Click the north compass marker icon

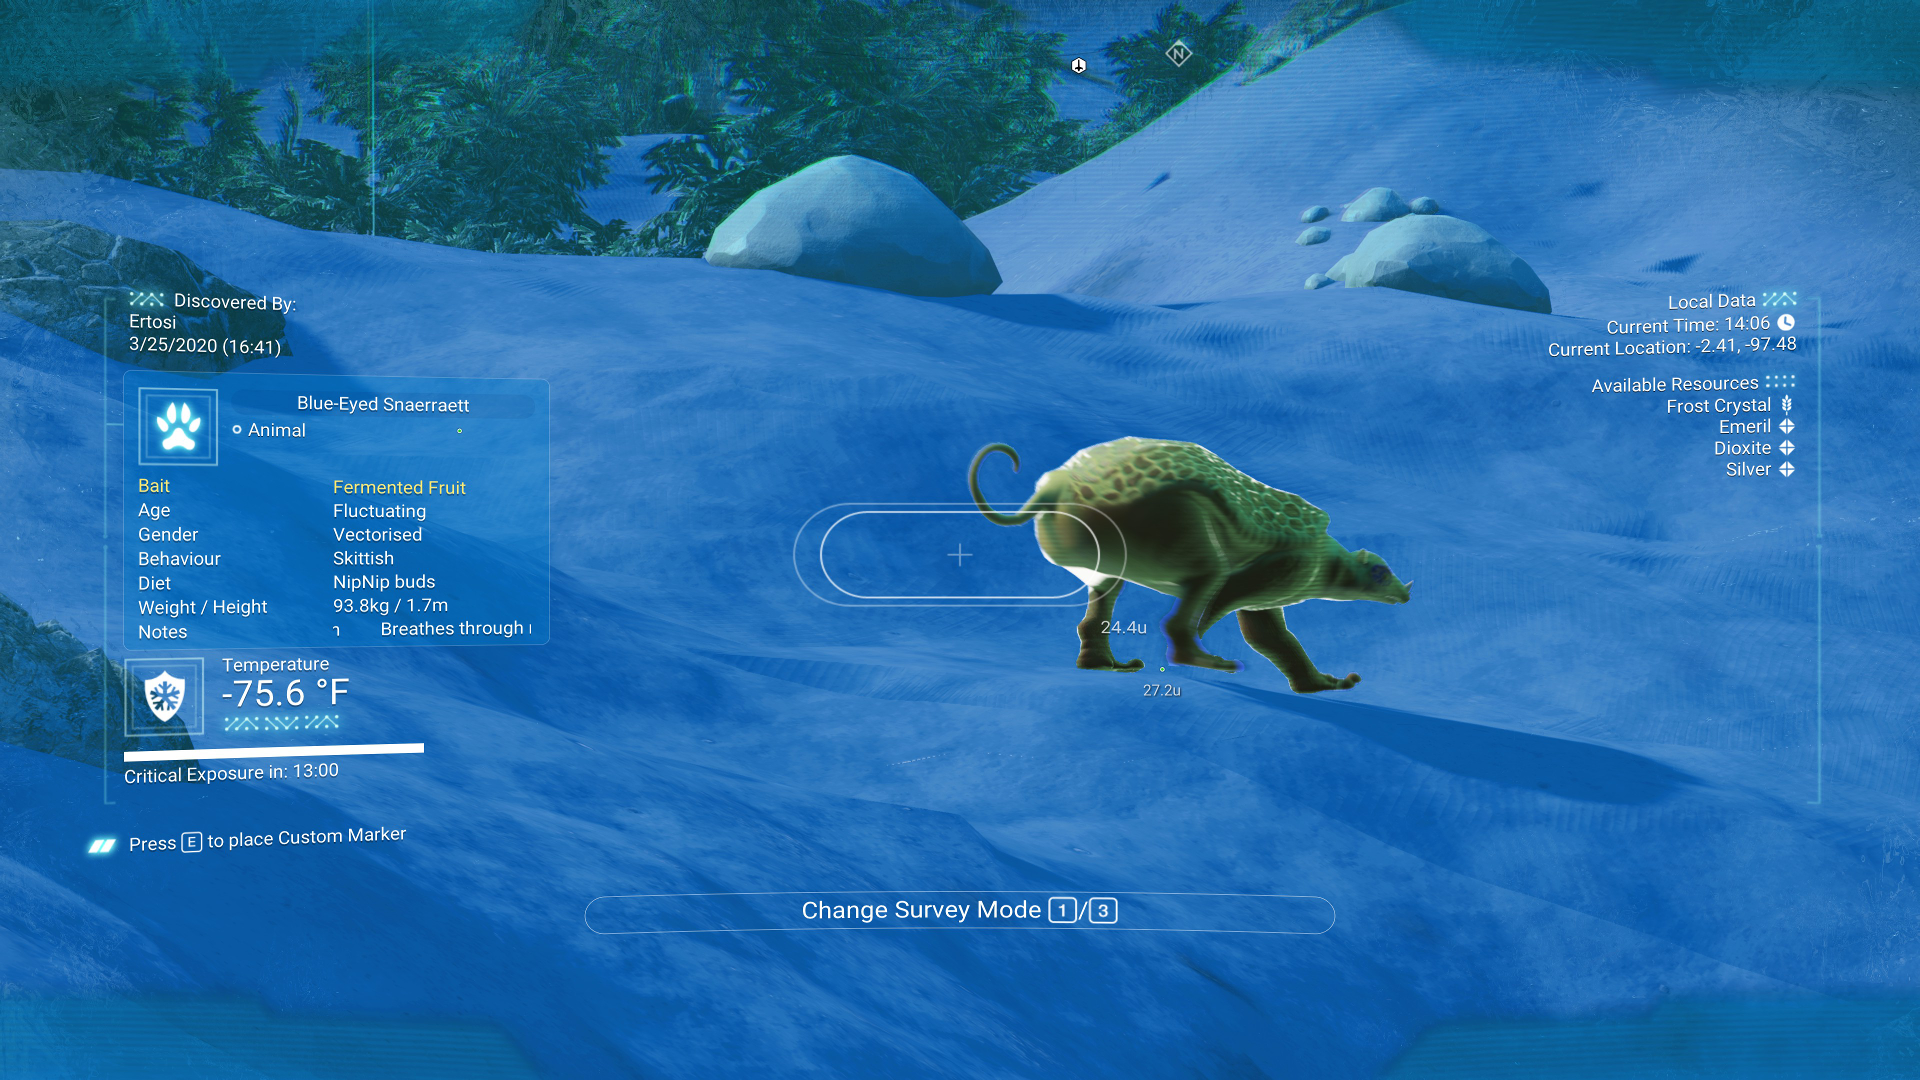tap(1179, 54)
